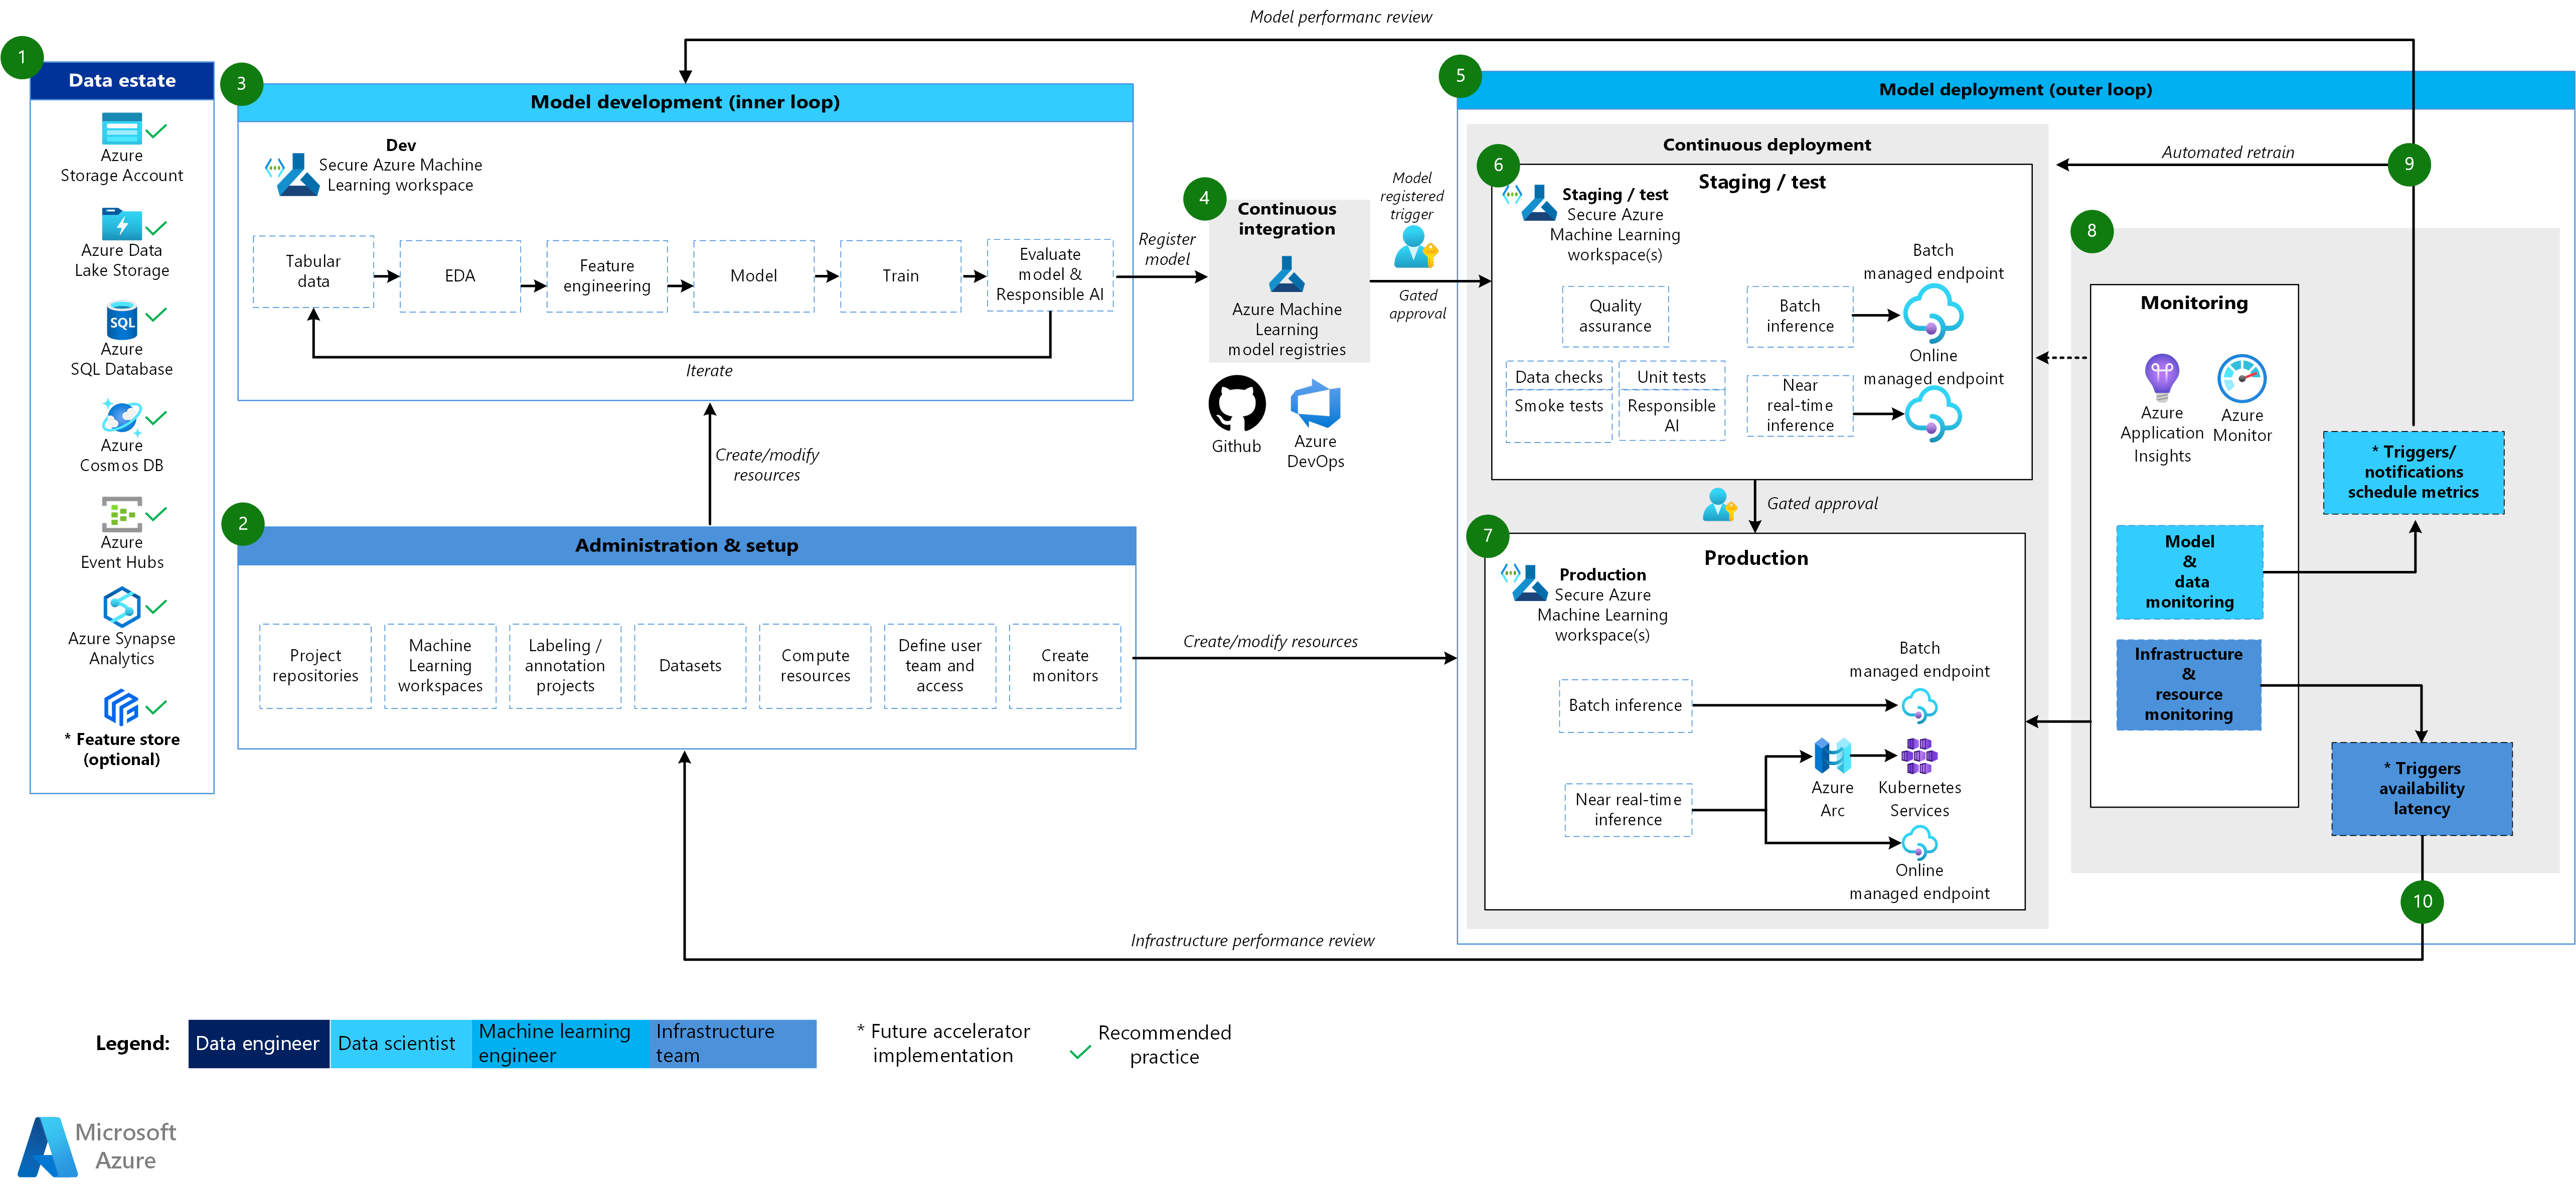Click the Azure Cosmos DB icon
Screen dimensions: 2576x1186
[x=121, y=417]
